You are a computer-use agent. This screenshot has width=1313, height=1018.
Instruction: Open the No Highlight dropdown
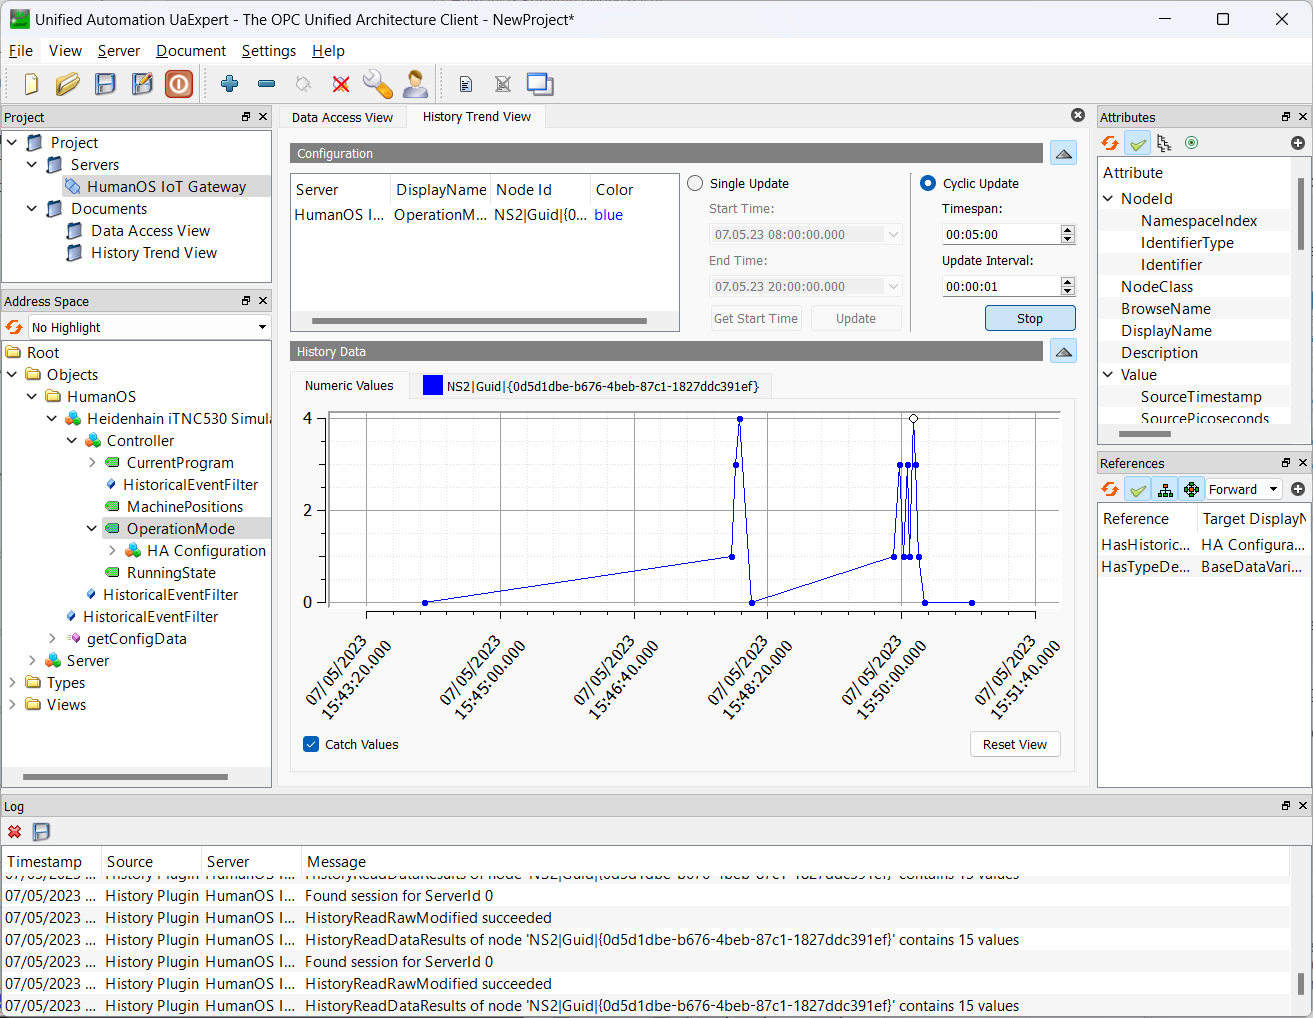tap(149, 327)
